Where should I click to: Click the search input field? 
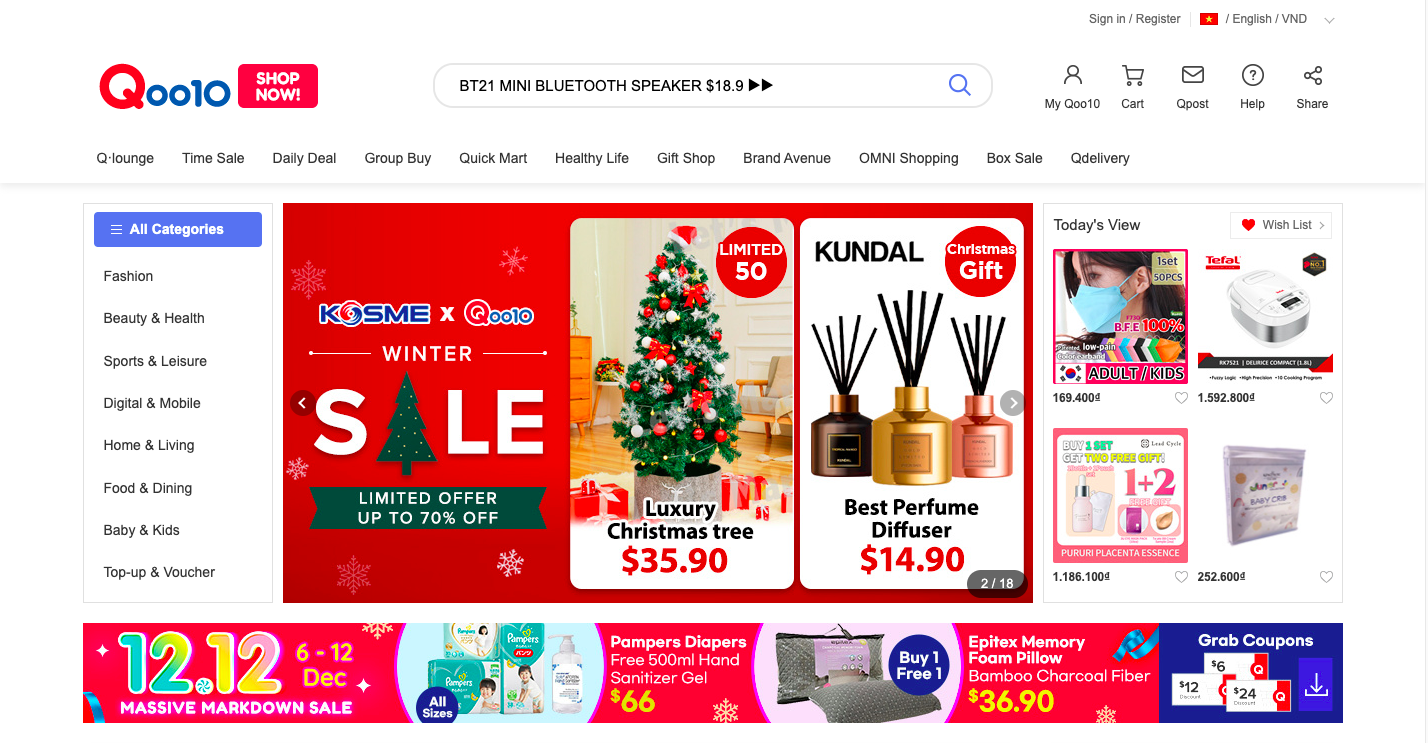(690, 86)
